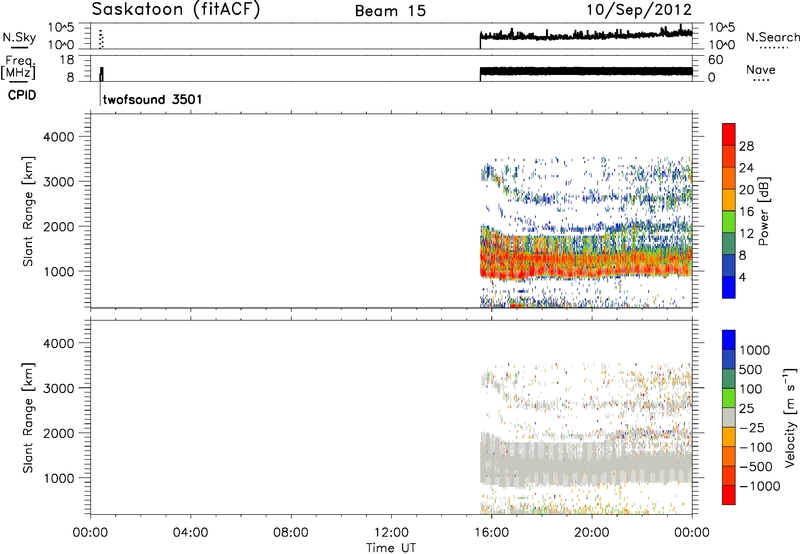The image size is (800, 554).
Task: Click the Beam 15 label
Action: coord(390,11)
